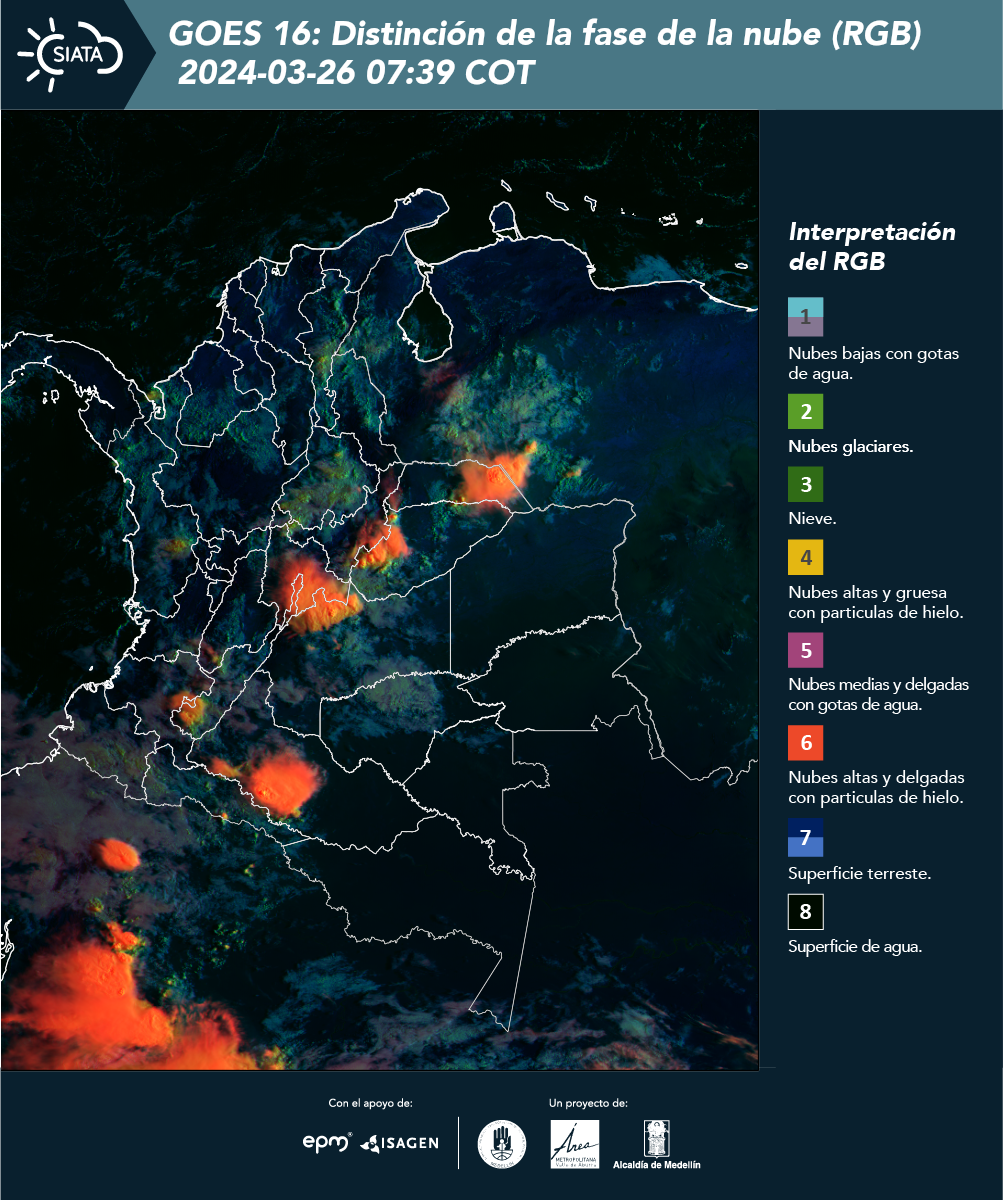1003x1200 pixels.
Task: Select the blue swatch numbered 7
Action: coord(805,837)
